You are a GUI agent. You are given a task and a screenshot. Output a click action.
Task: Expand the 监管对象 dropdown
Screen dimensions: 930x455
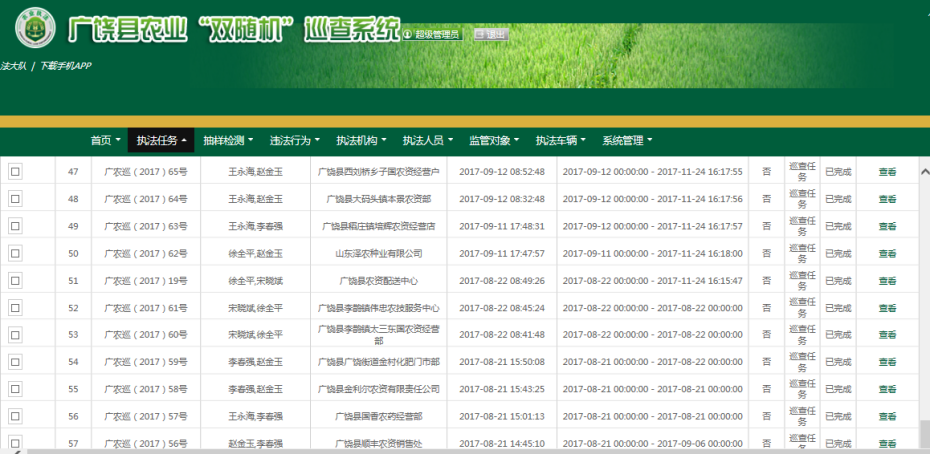coord(494,141)
